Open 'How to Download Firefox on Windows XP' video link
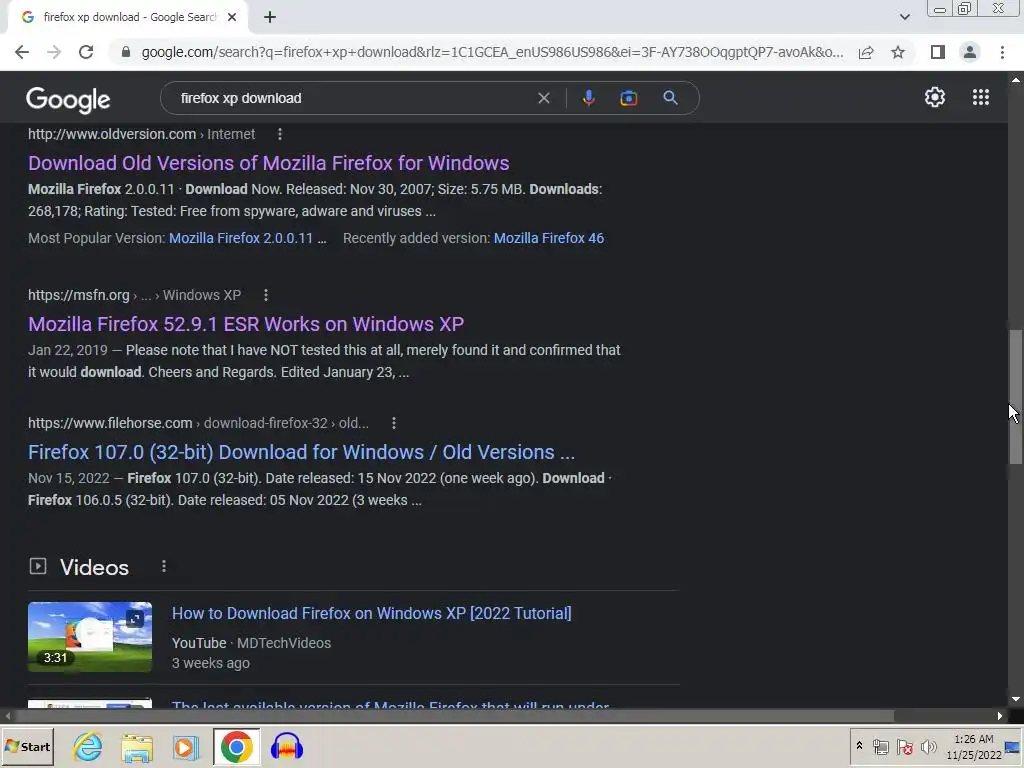The image size is (1024, 768). 372,613
